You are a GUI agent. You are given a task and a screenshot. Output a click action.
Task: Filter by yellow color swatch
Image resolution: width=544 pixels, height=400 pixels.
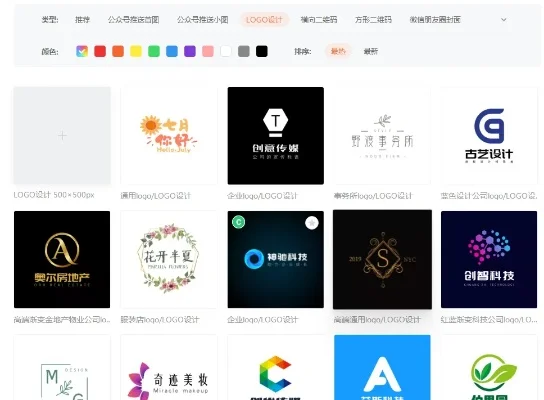click(x=136, y=51)
